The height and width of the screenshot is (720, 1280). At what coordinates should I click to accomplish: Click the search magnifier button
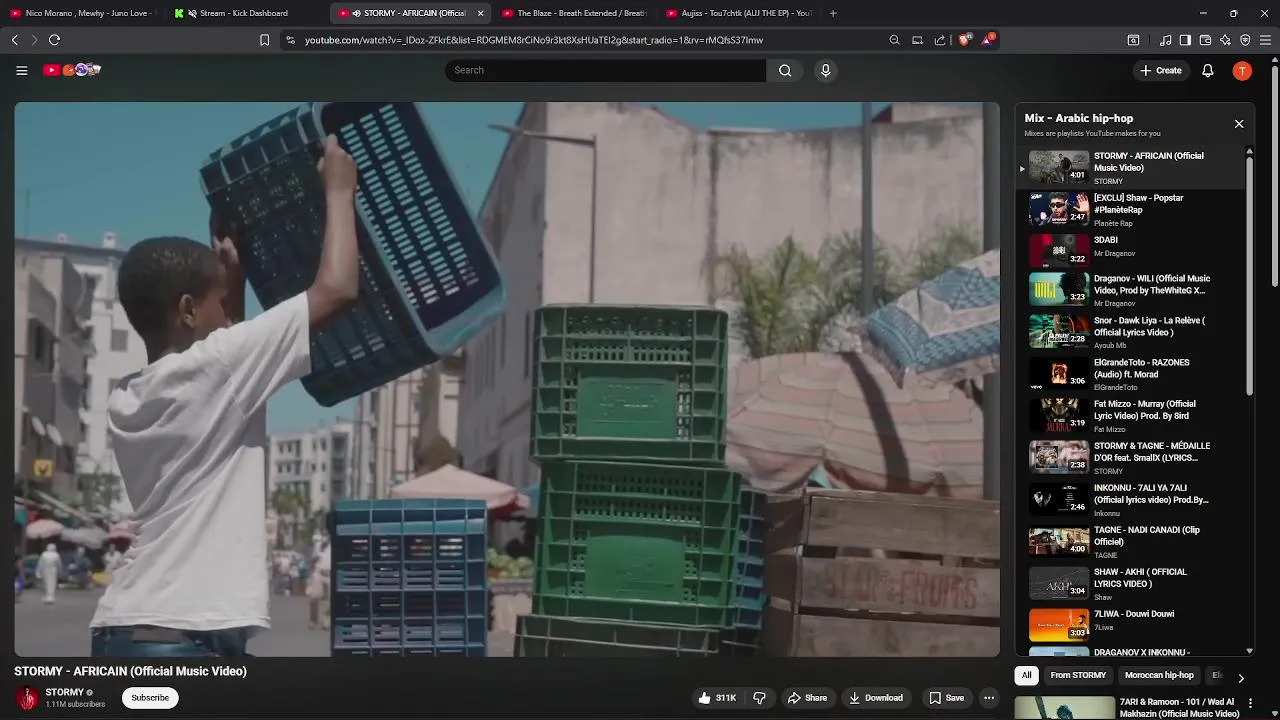point(785,70)
